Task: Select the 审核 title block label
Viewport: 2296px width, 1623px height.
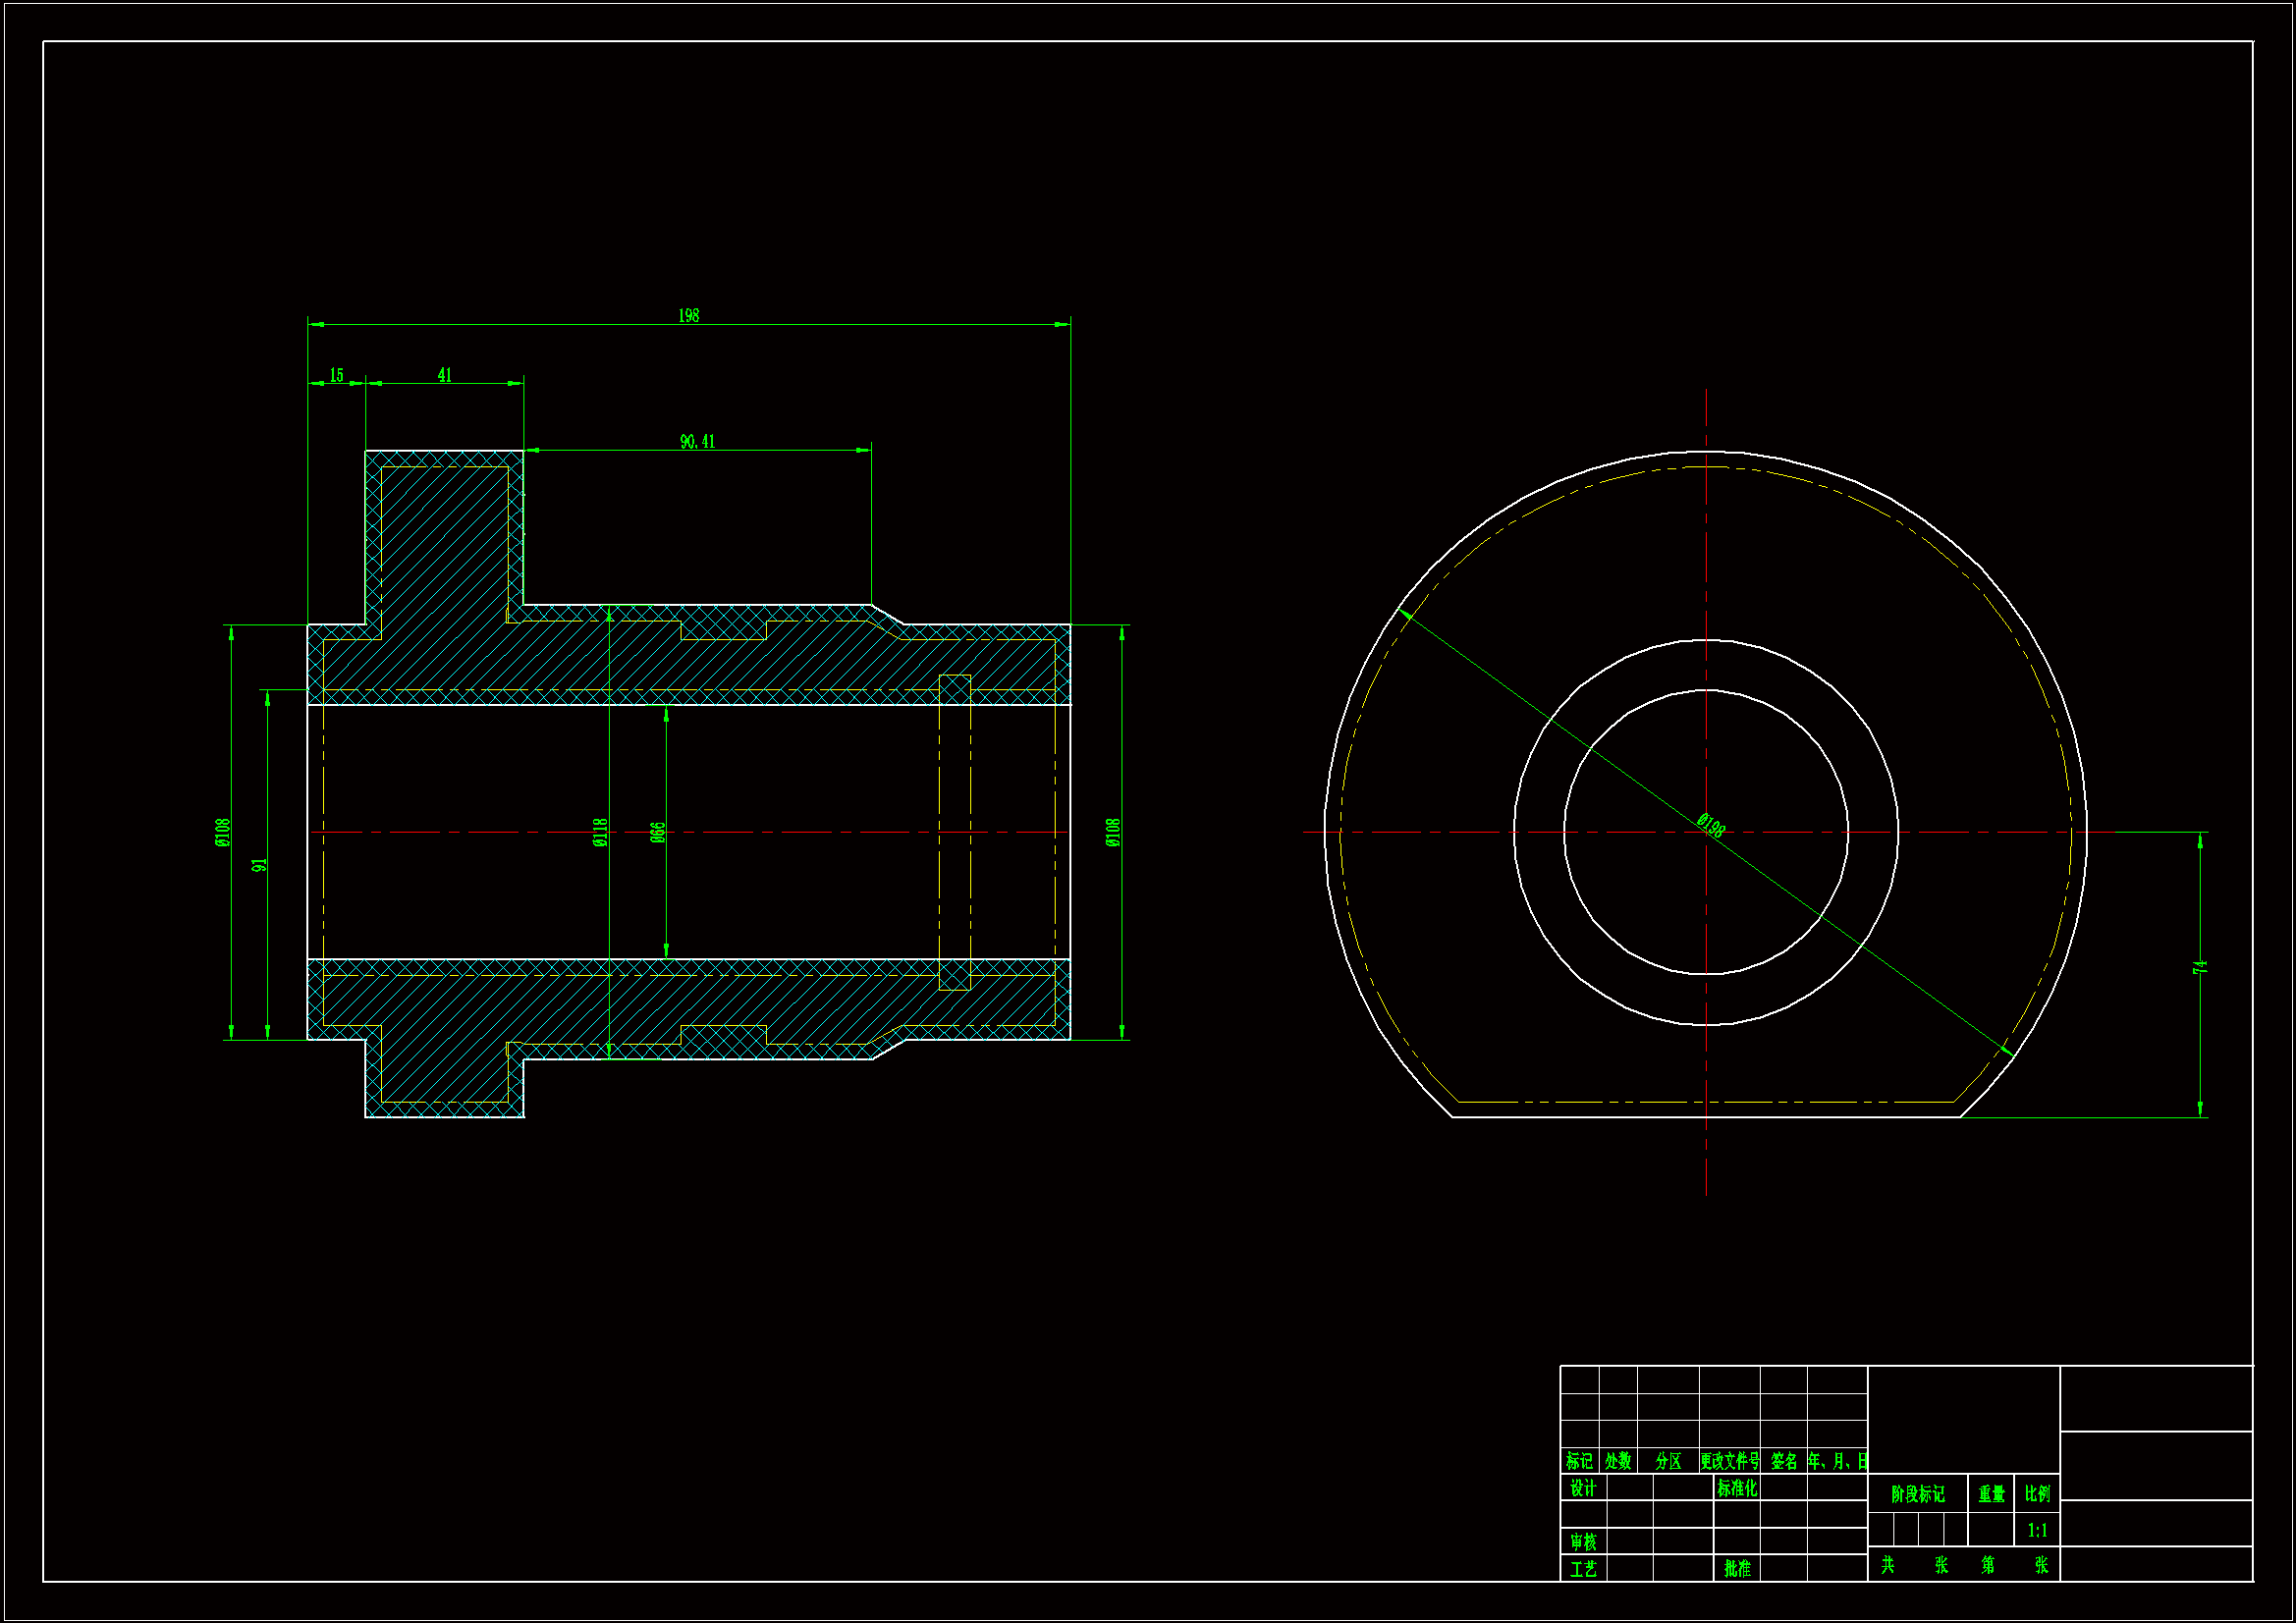Action: pyautogui.click(x=1583, y=1542)
